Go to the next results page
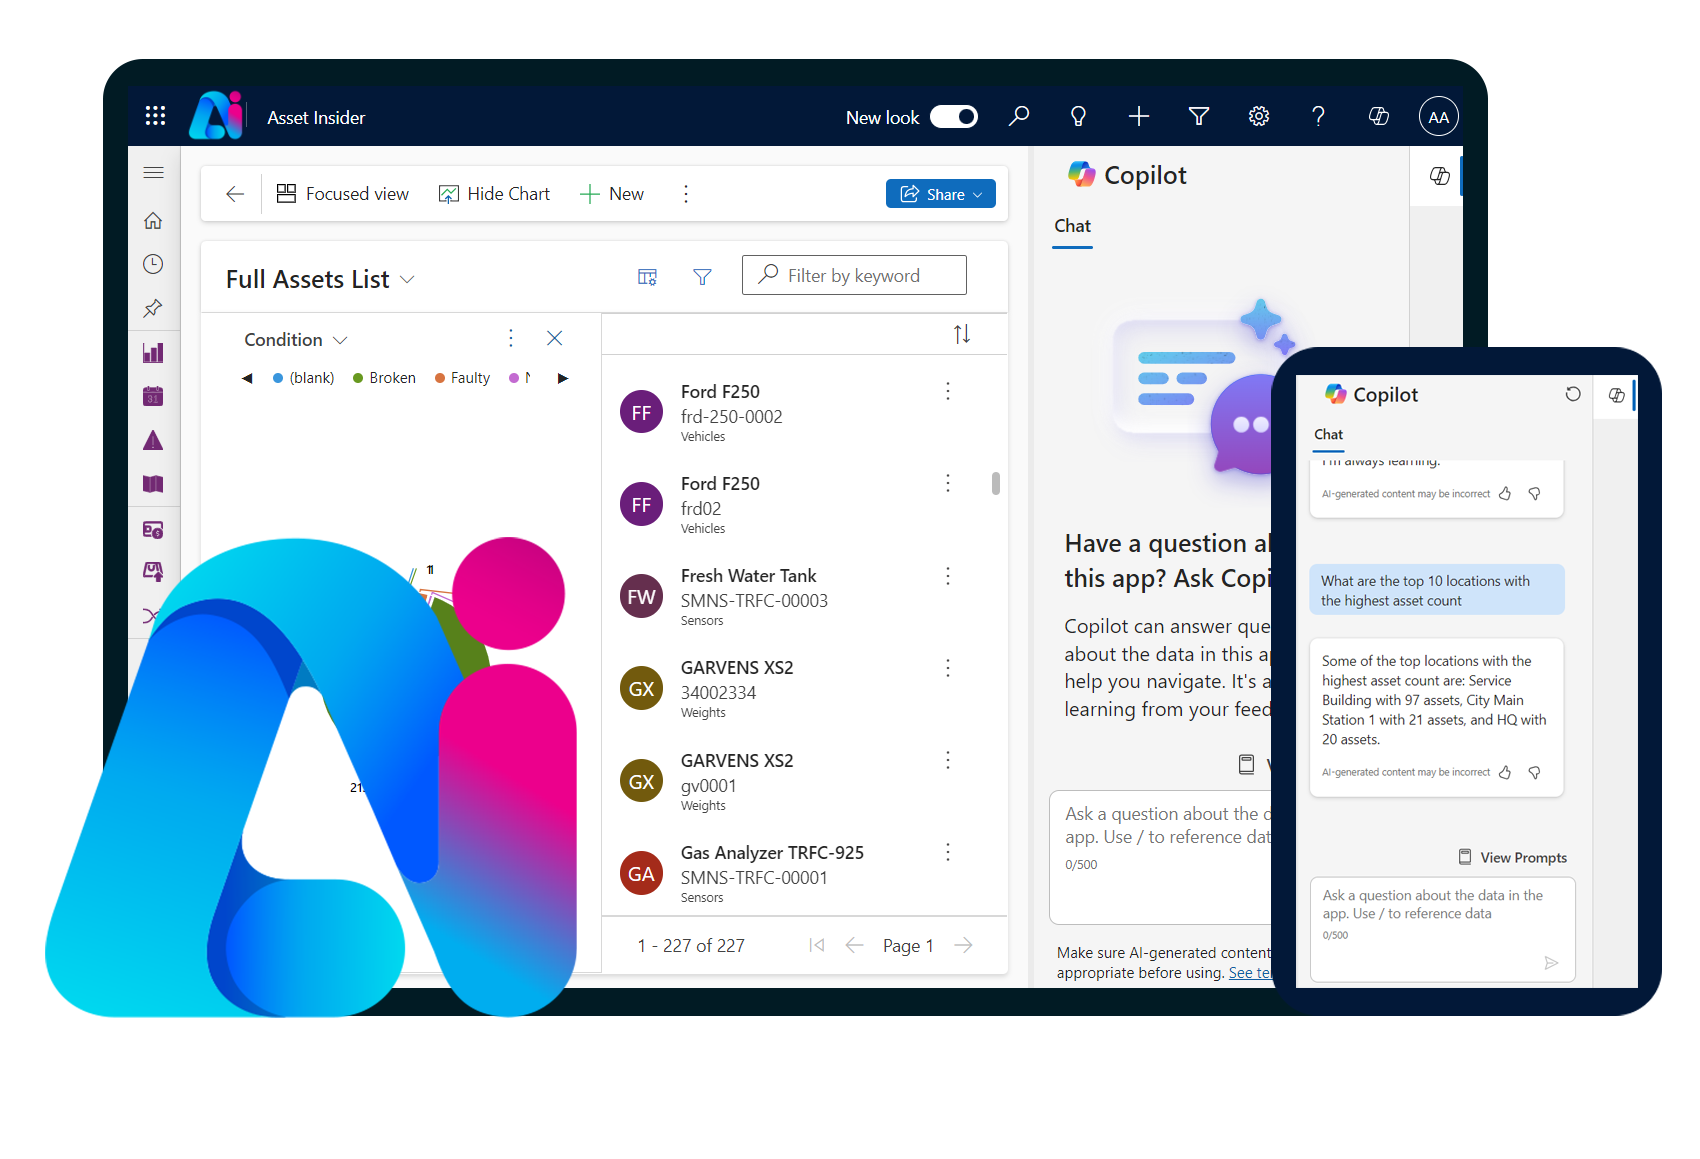The height and width of the screenshot is (1159, 1700). [x=964, y=945]
